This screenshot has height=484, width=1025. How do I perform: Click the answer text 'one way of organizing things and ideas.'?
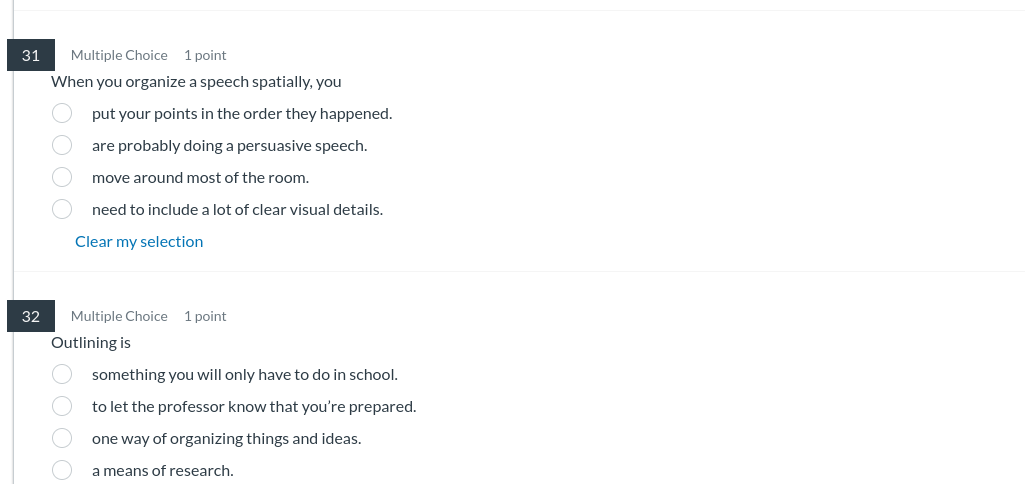click(x=226, y=438)
